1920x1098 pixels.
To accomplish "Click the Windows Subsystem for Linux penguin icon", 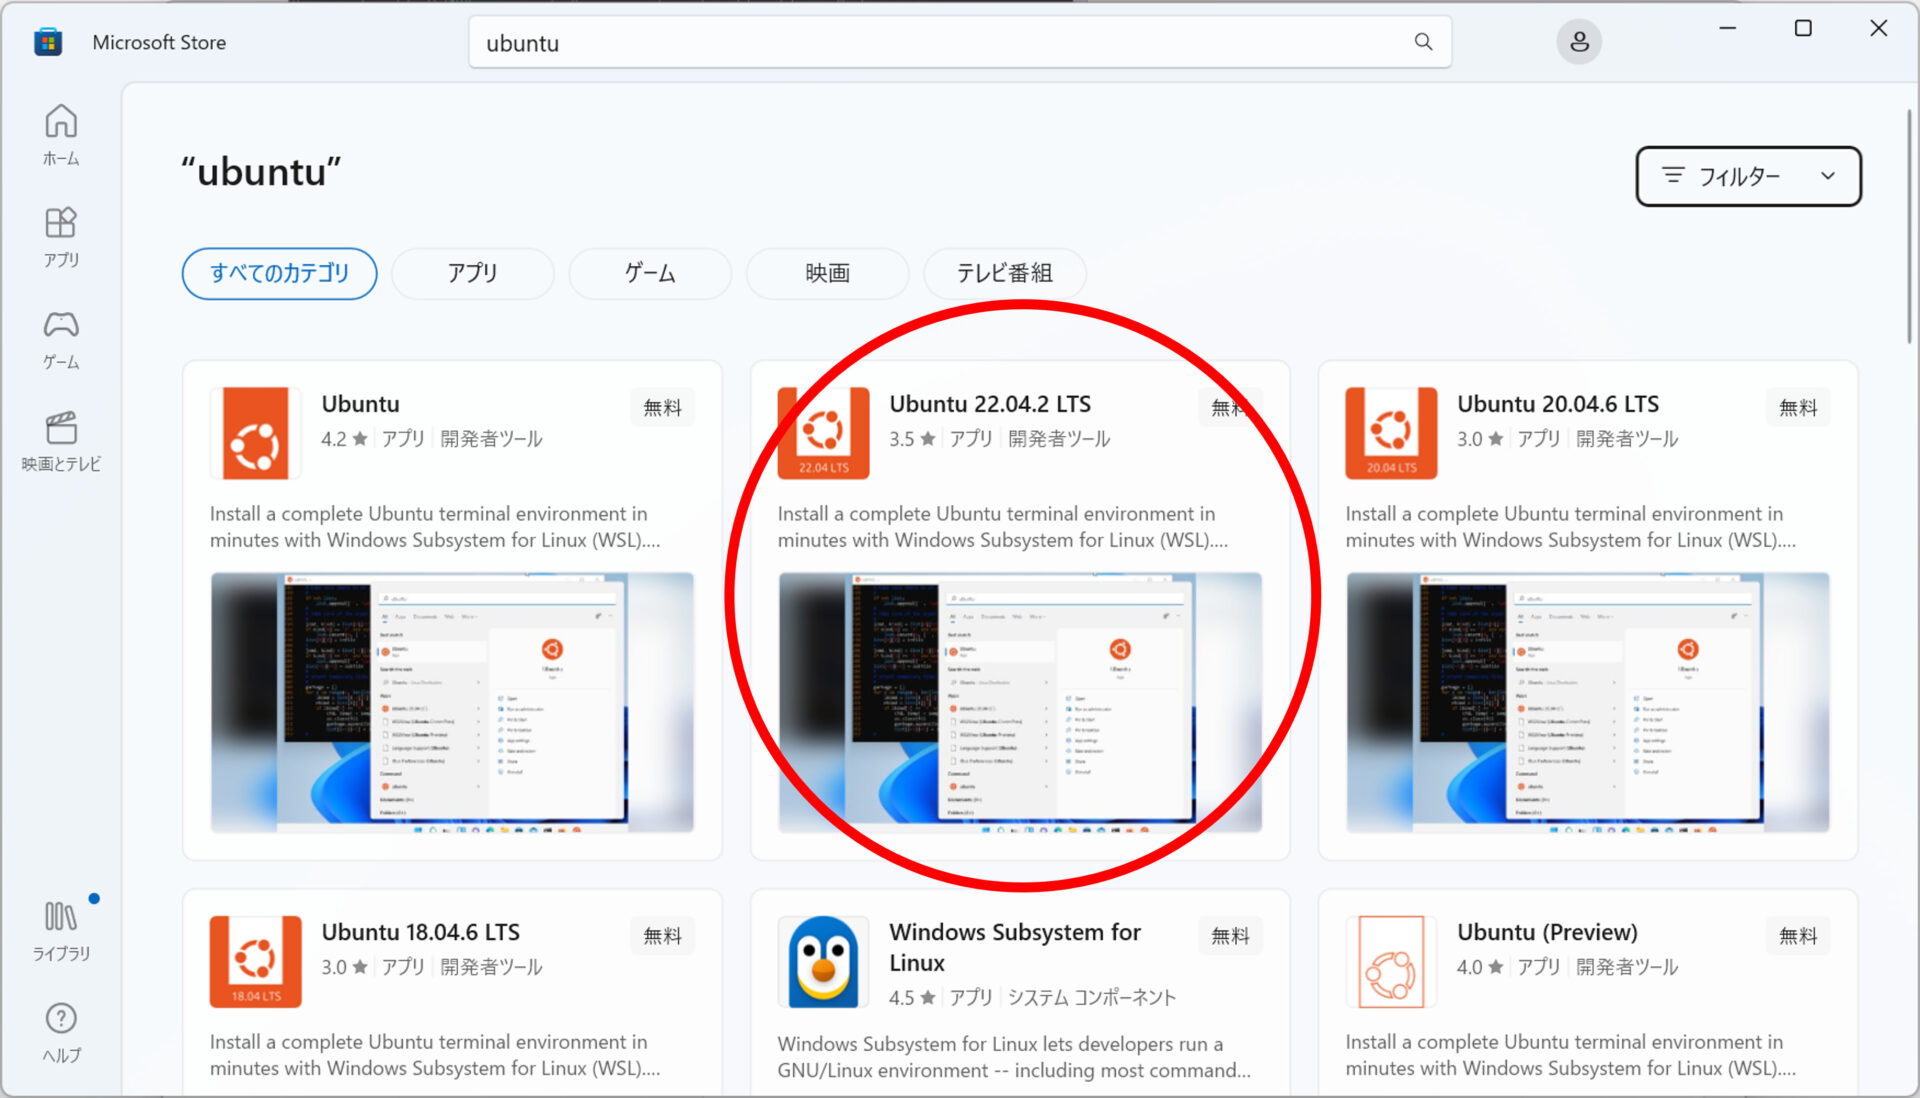I will (x=823, y=961).
